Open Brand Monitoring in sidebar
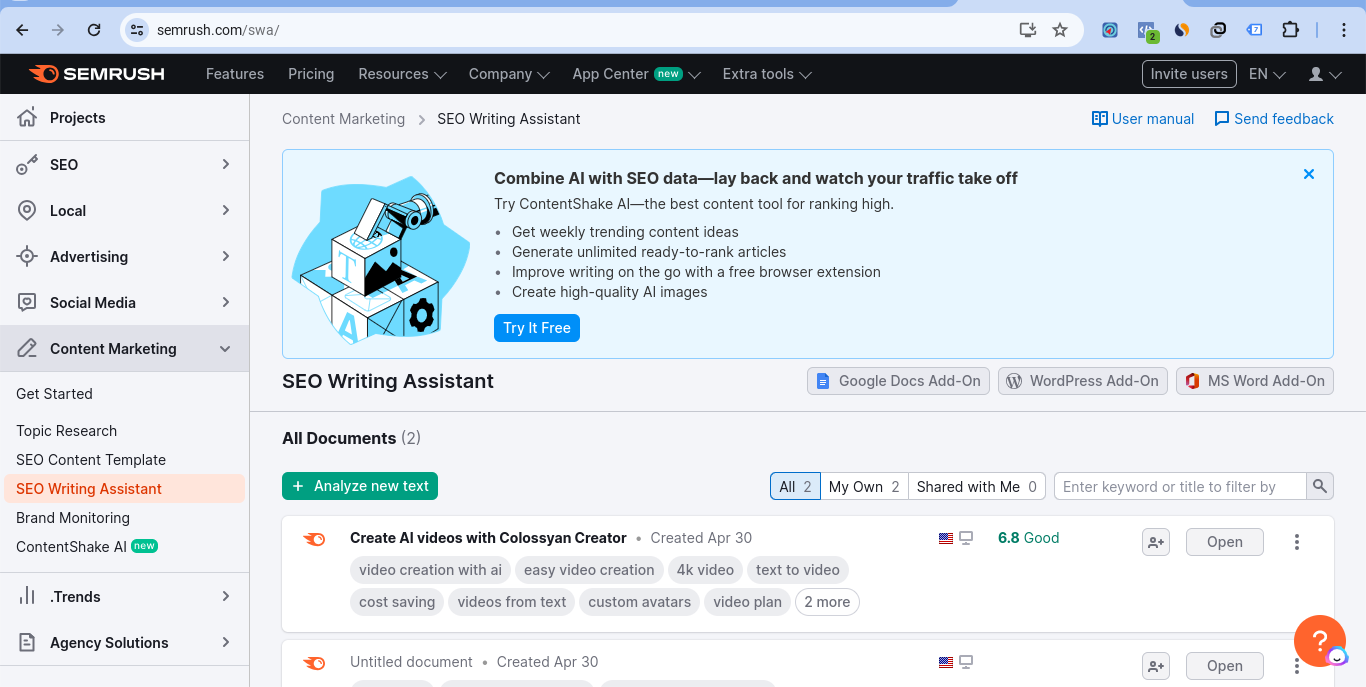The height and width of the screenshot is (687, 1366). click(x=73, y=518)
